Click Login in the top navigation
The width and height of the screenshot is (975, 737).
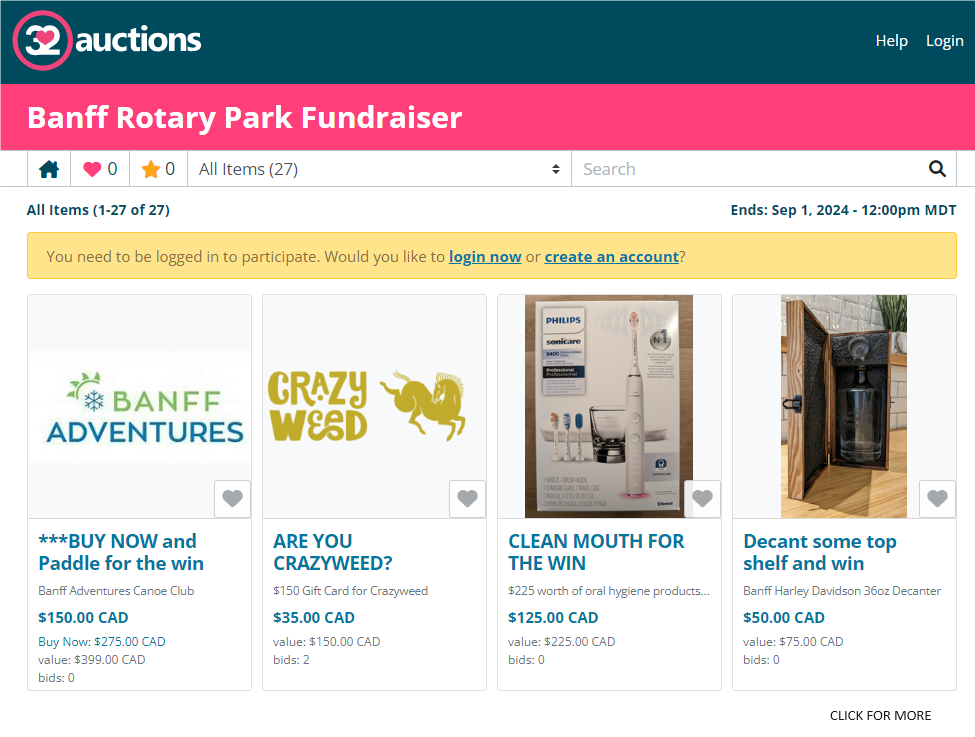click(x=944, y=41)
